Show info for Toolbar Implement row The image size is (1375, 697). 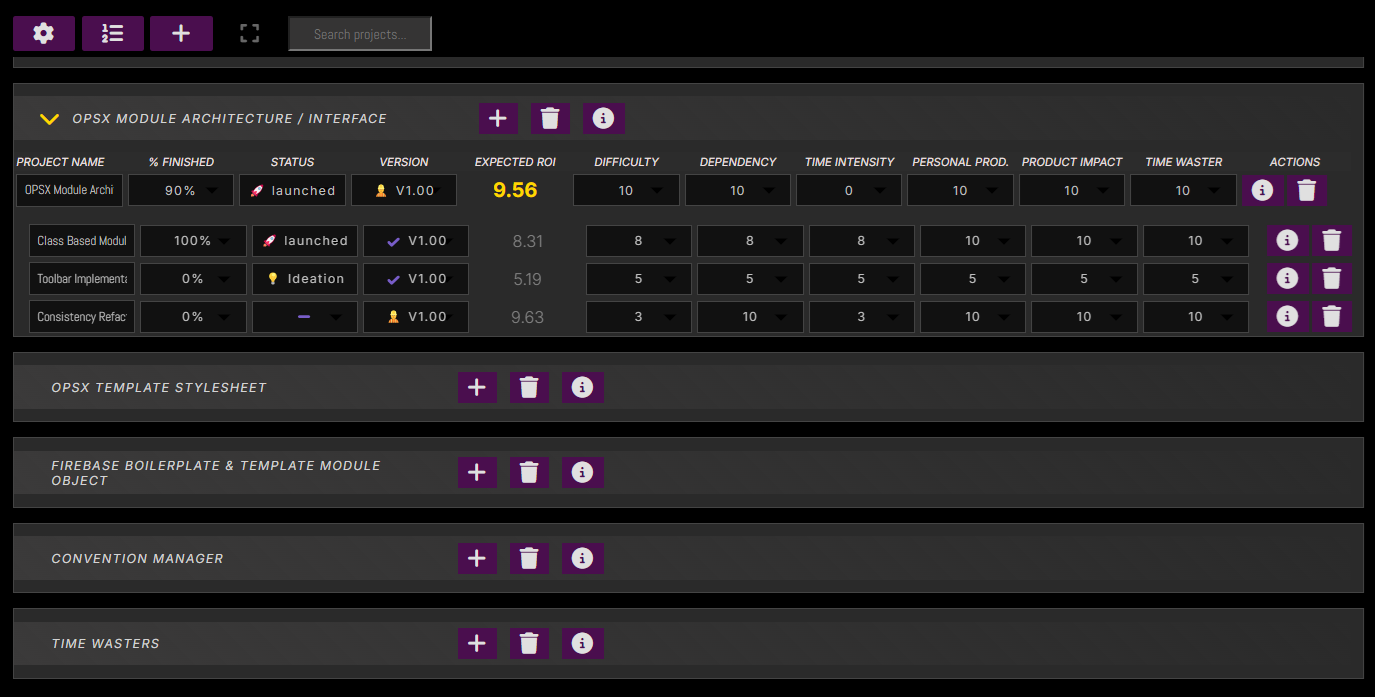click(1288, 278)
